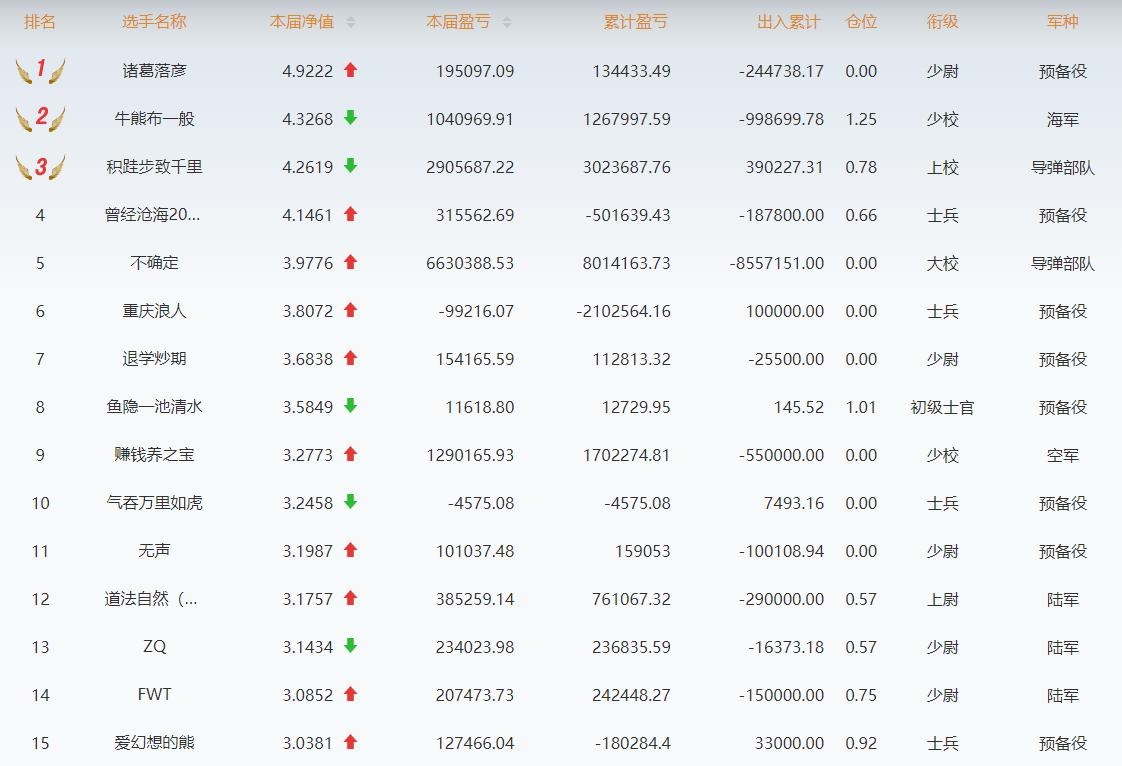Select player FWT name
This screenshot has height=766, width=1122.
tap(154, 695)
